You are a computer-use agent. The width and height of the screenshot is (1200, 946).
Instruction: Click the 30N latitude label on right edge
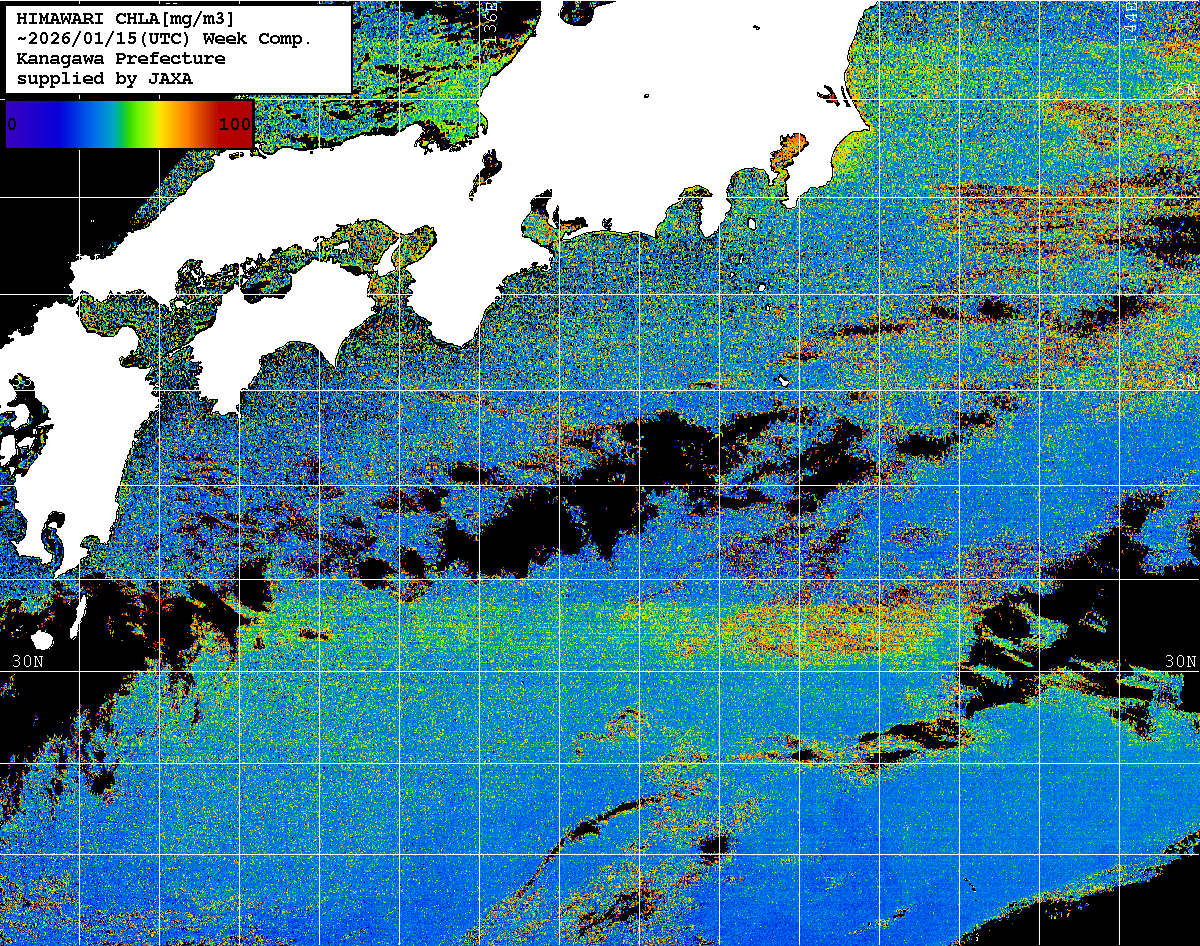1180,661
